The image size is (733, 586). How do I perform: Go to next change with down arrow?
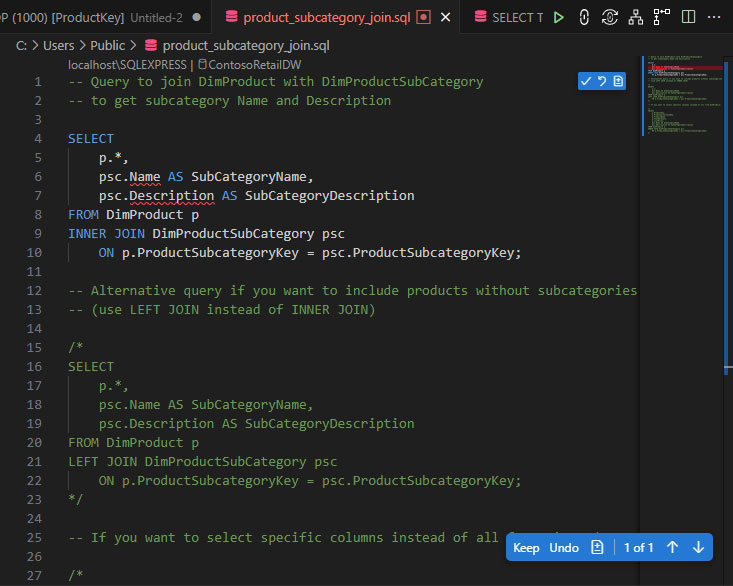pos(698,547)
